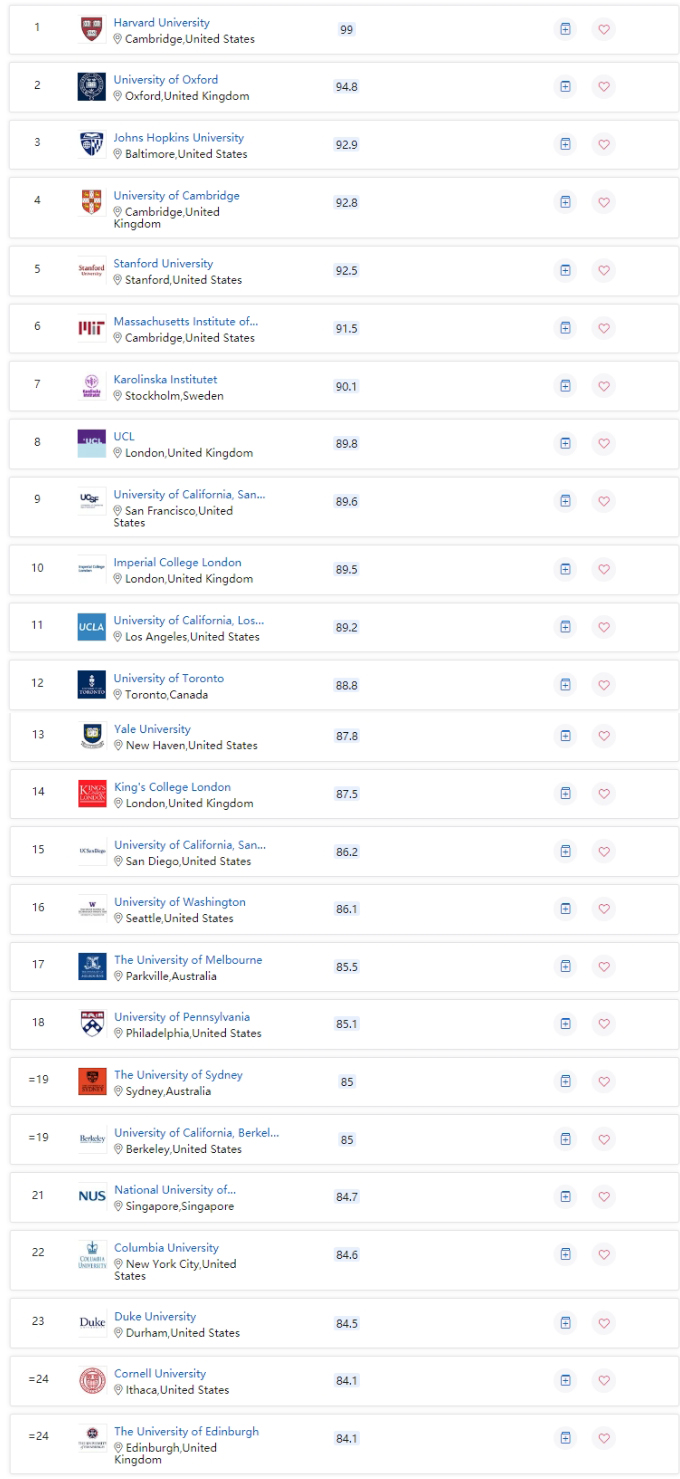Add Duke University to compare list
The image size is (680, 1479).
(x=565, y=1324)
